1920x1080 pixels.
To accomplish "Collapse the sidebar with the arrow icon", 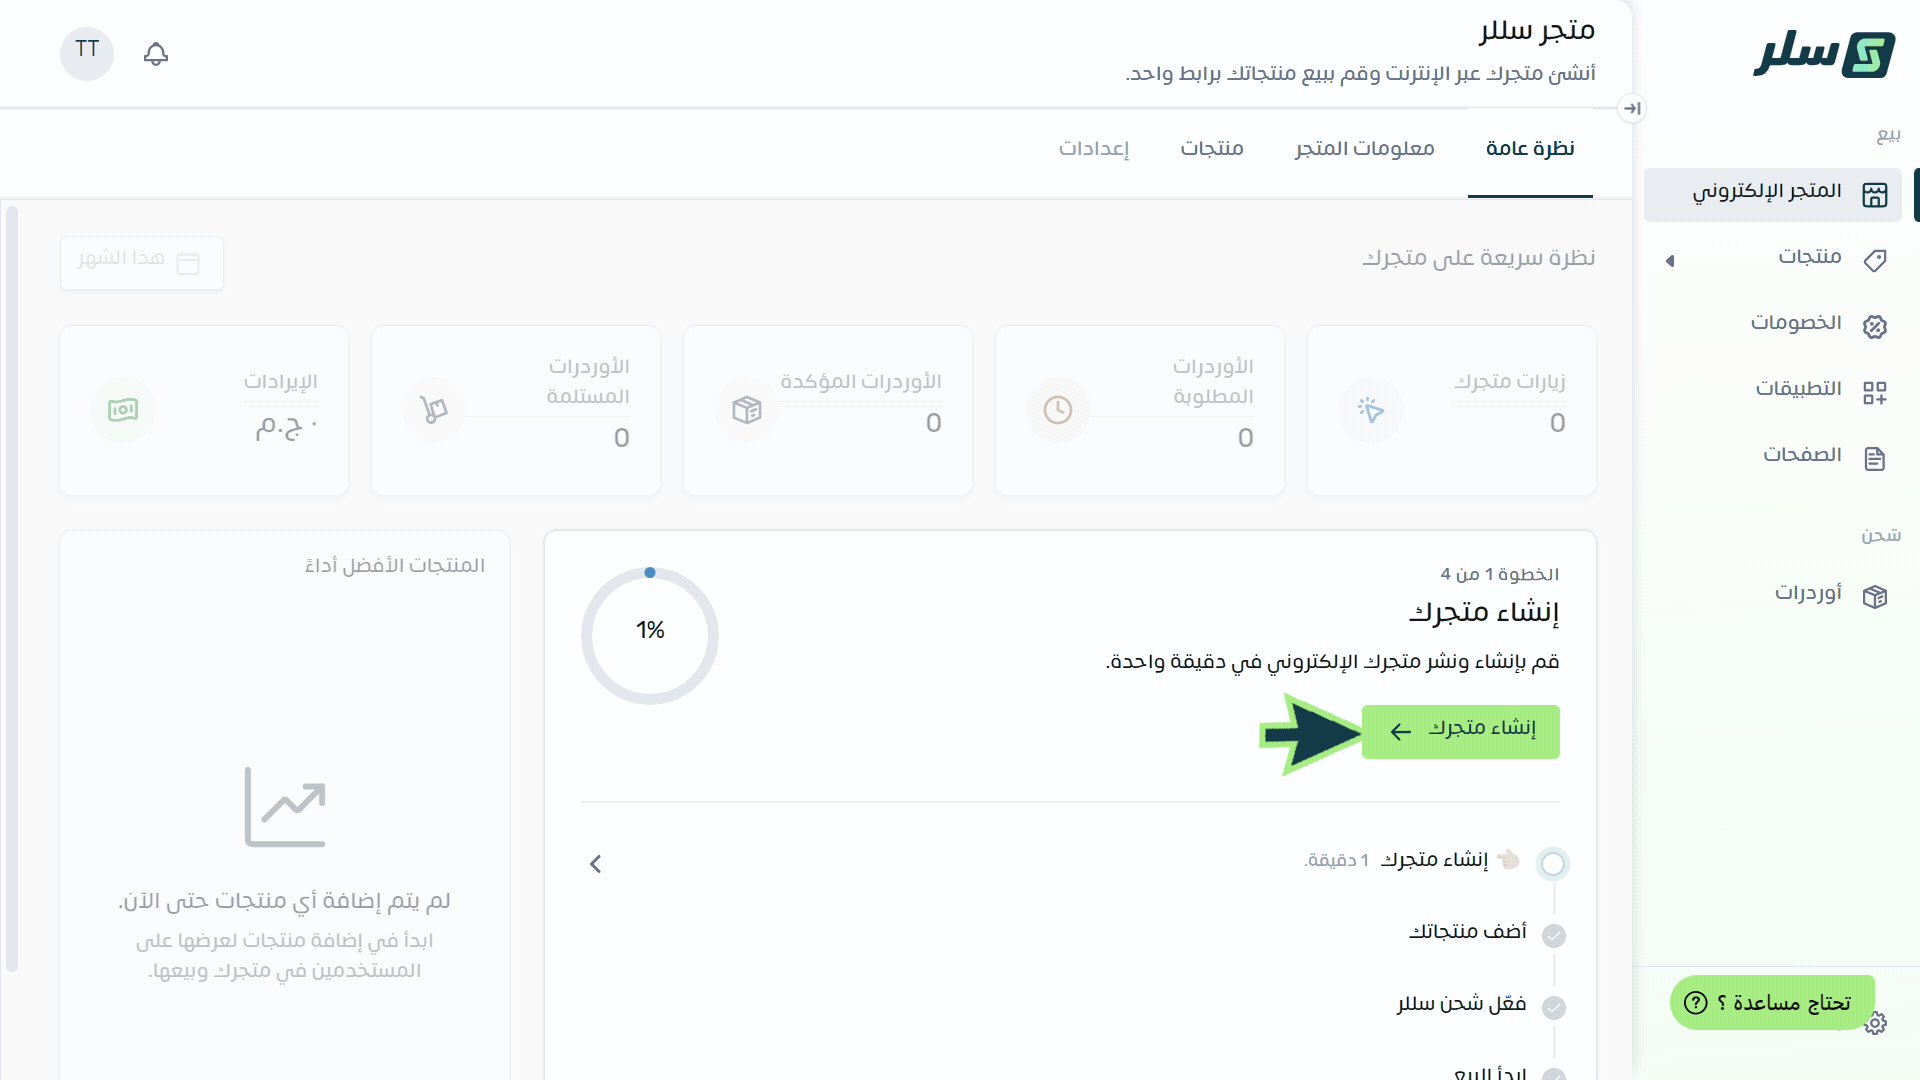I will point(1632,108).
